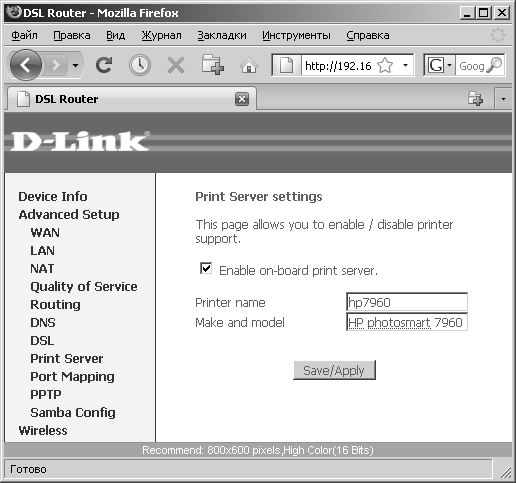Go to the Home page icon
The image size is (516, 483).
pos(249,65)
